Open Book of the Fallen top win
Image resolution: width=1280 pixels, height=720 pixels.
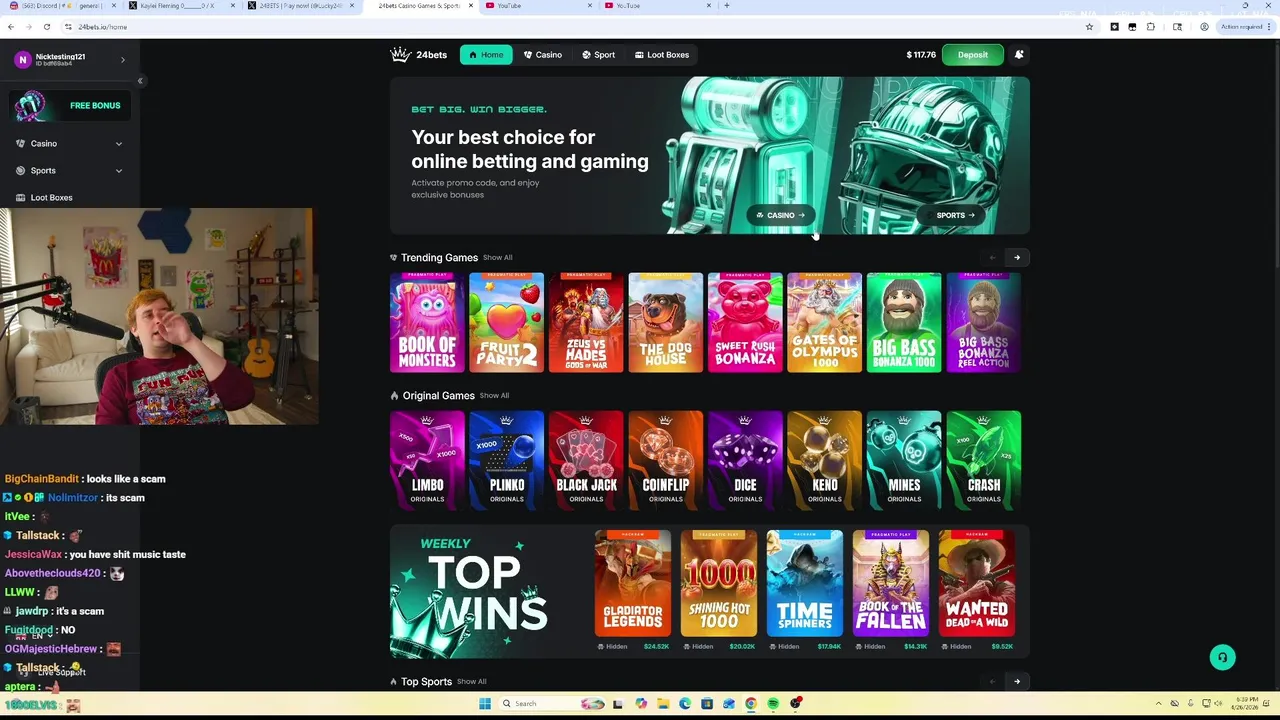(x=891, y=583)
